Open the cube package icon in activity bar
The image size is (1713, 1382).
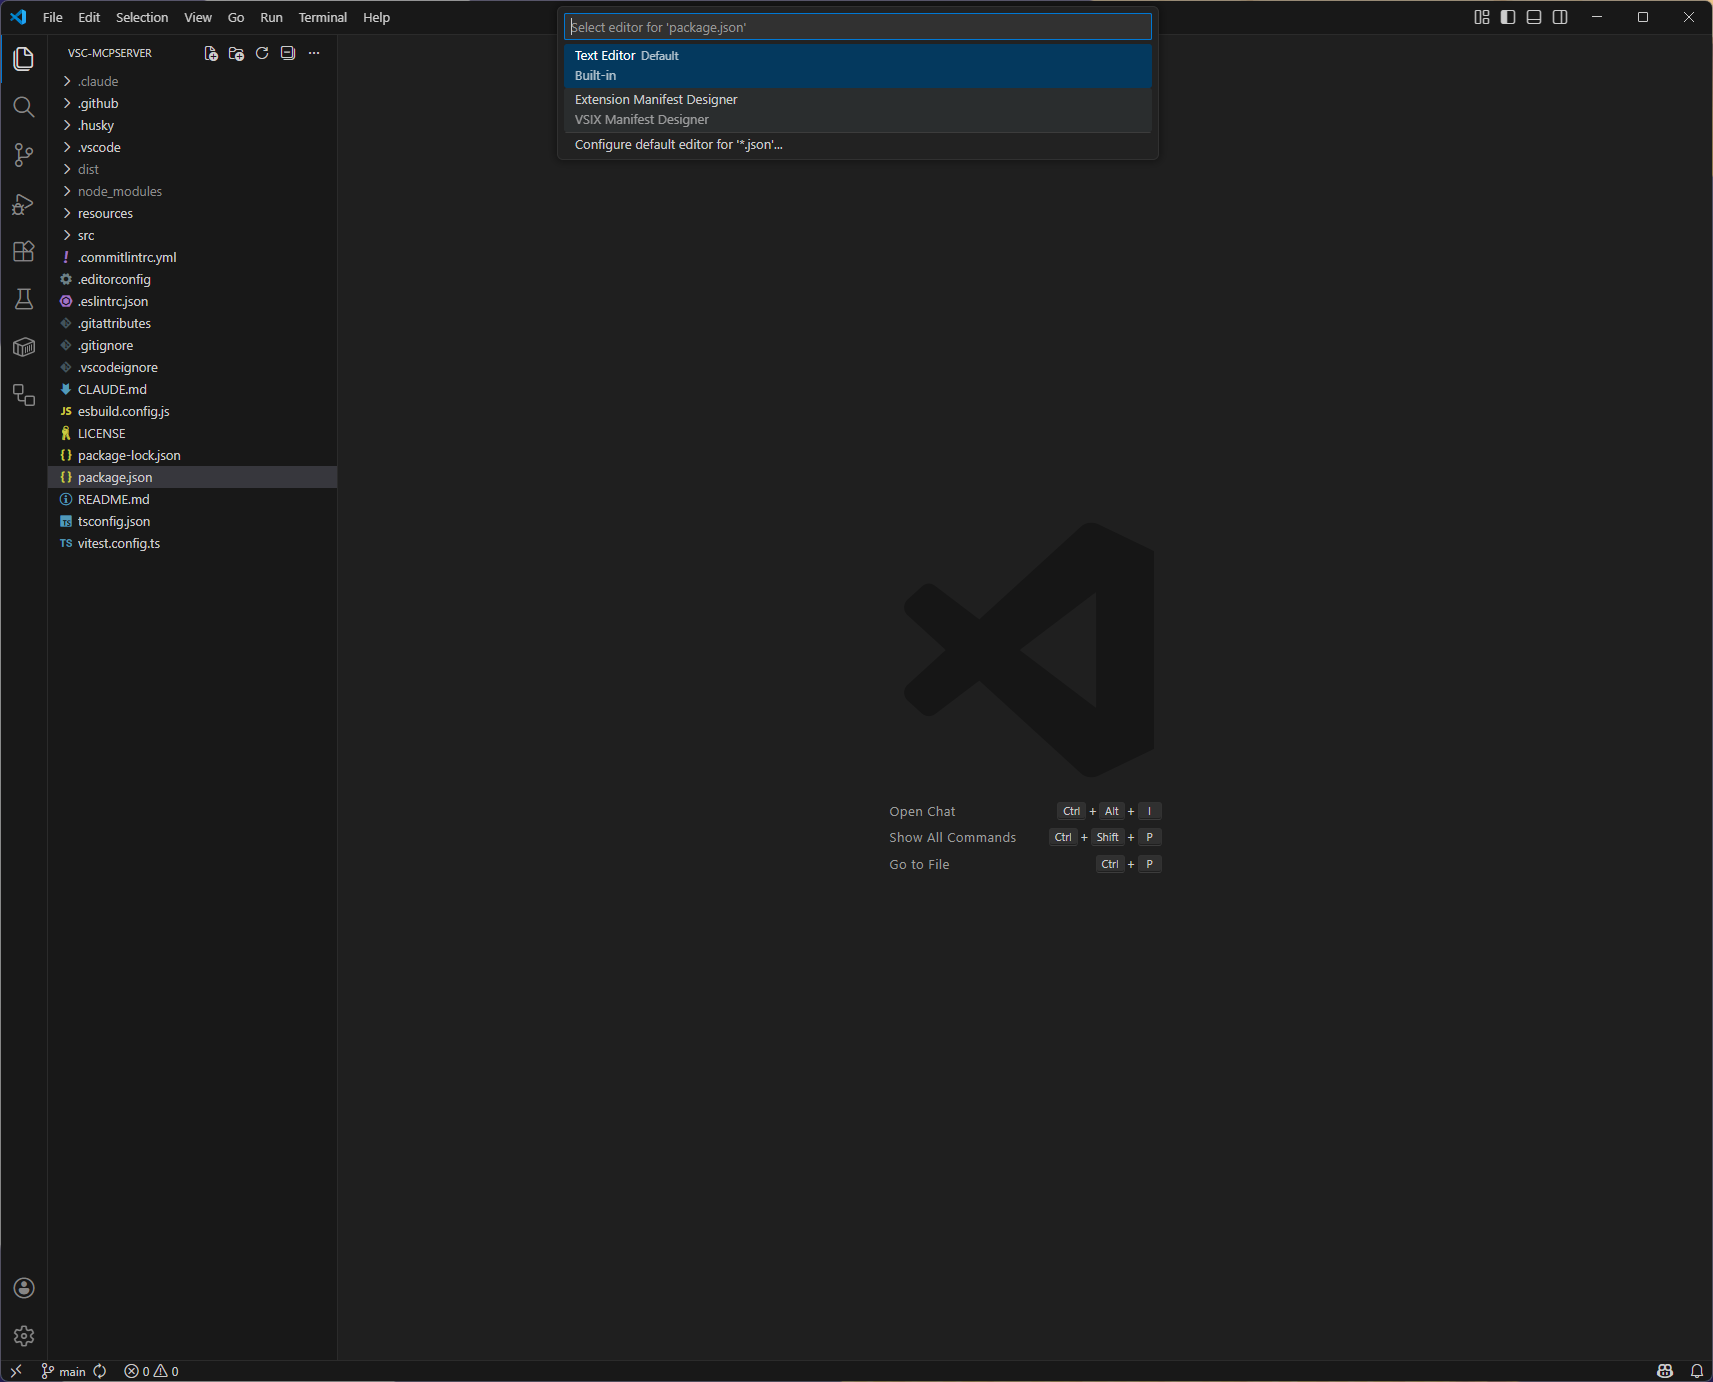tap(24, 347)
